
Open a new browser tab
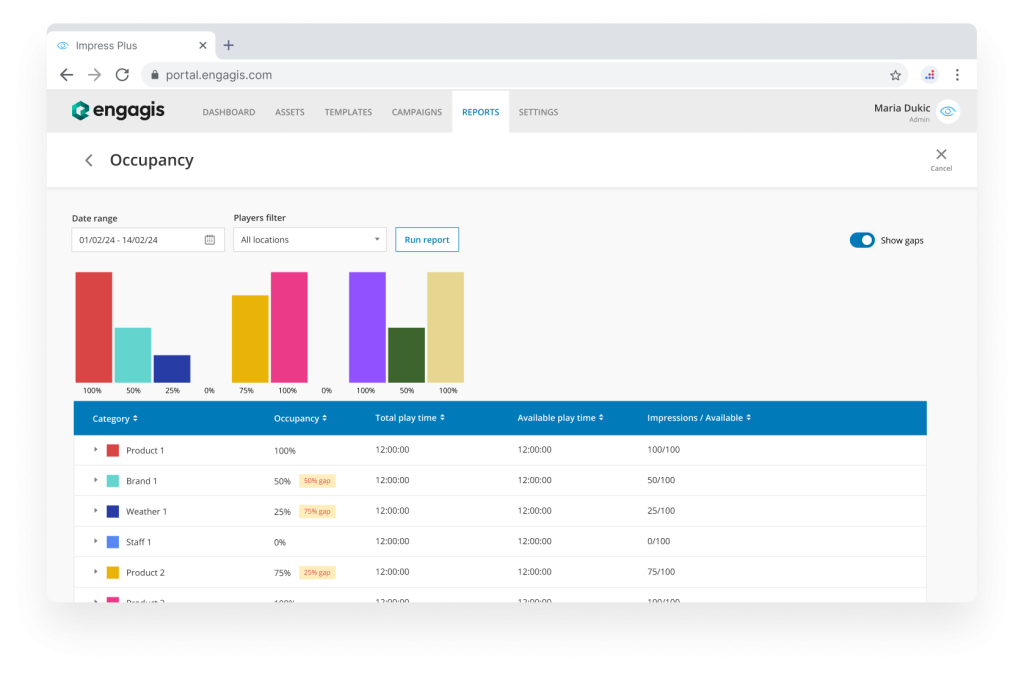coord(229,45)
